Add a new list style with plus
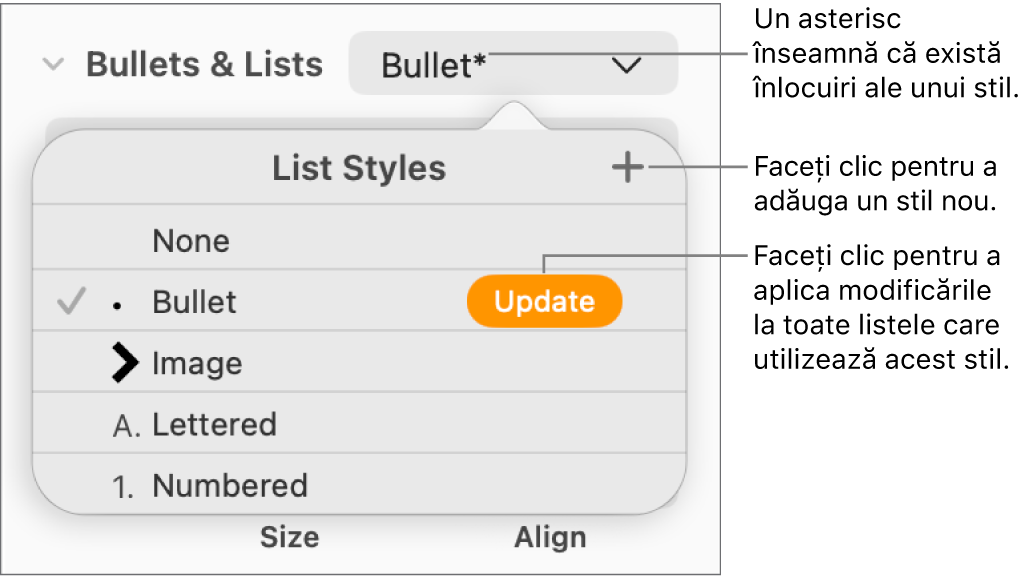 tap(627, 169)
